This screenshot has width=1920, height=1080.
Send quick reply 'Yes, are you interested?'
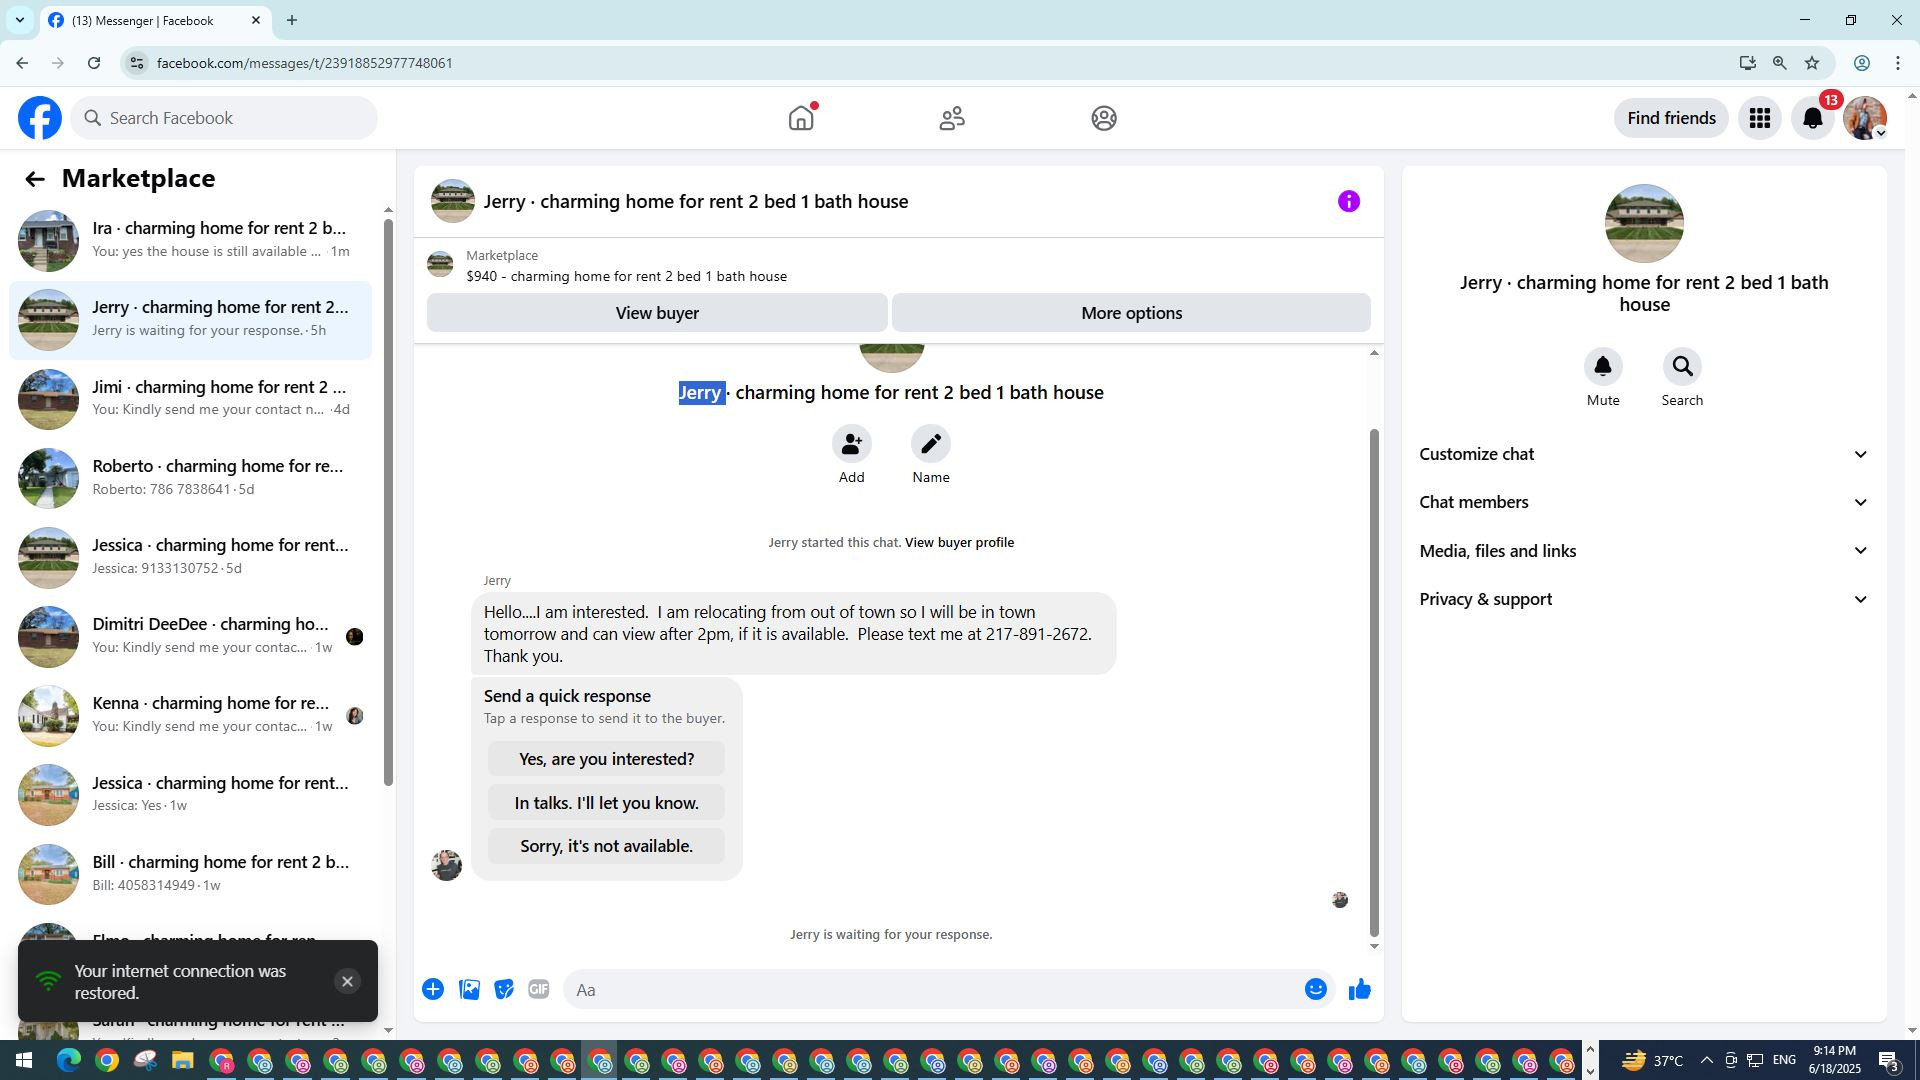point(606,759)
